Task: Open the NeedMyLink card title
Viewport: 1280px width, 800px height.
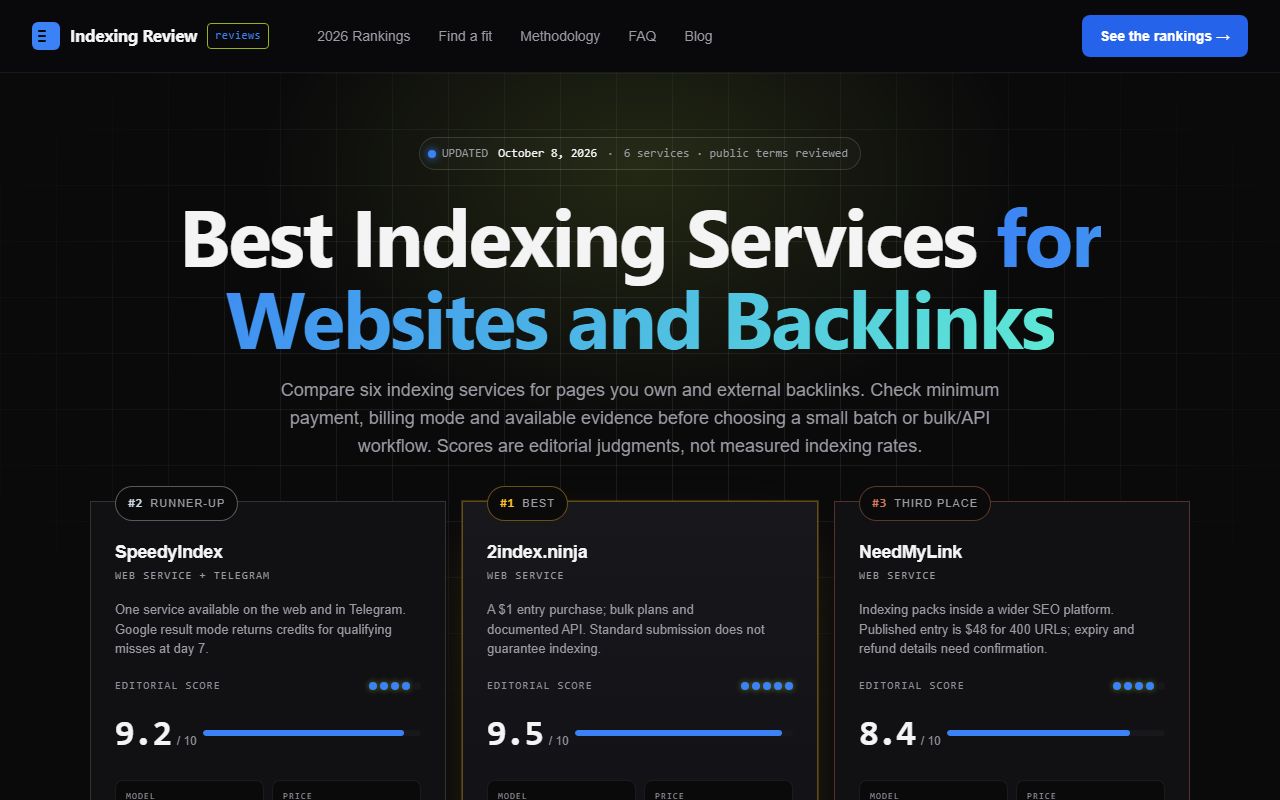Action: (x=911, y=552)
